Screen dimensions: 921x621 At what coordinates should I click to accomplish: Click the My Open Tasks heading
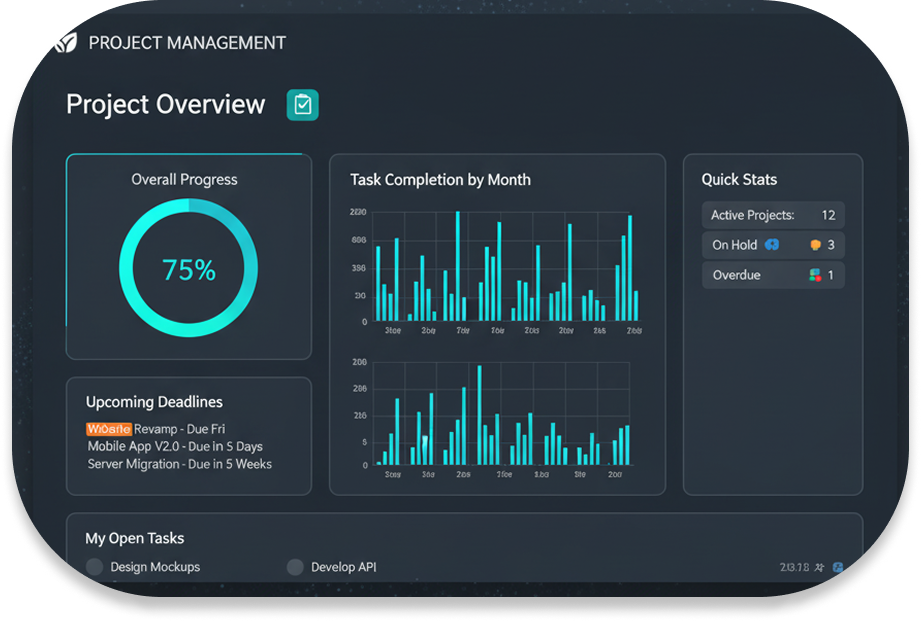click(x=134, y=538)
